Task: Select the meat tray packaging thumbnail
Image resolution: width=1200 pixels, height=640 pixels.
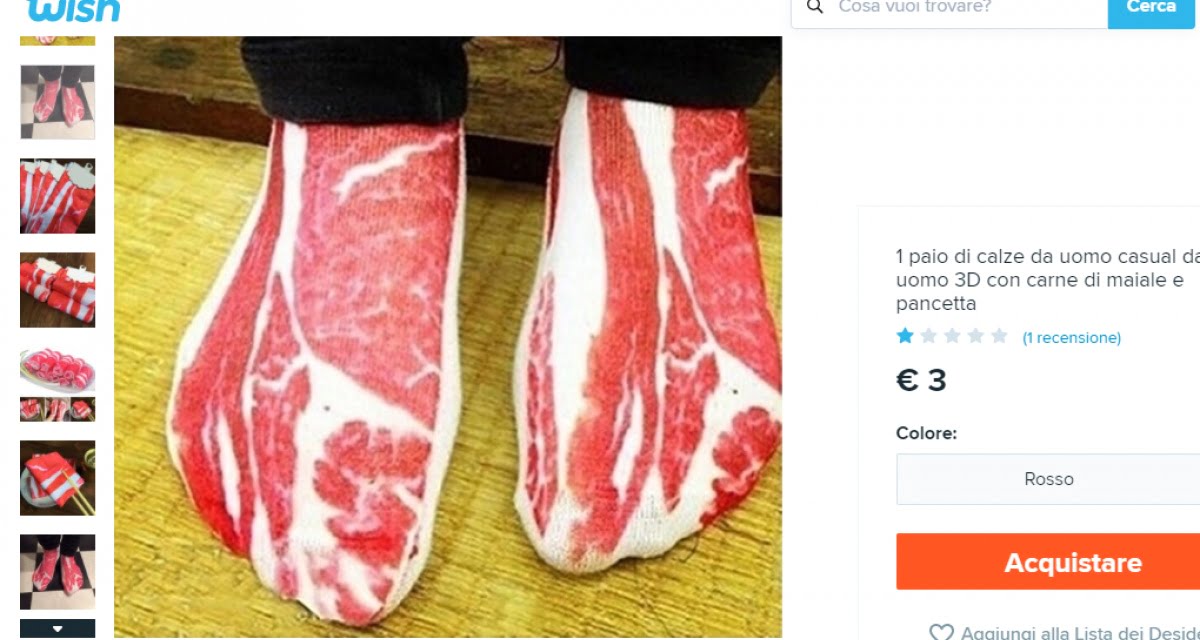Action: click(58, 384)
